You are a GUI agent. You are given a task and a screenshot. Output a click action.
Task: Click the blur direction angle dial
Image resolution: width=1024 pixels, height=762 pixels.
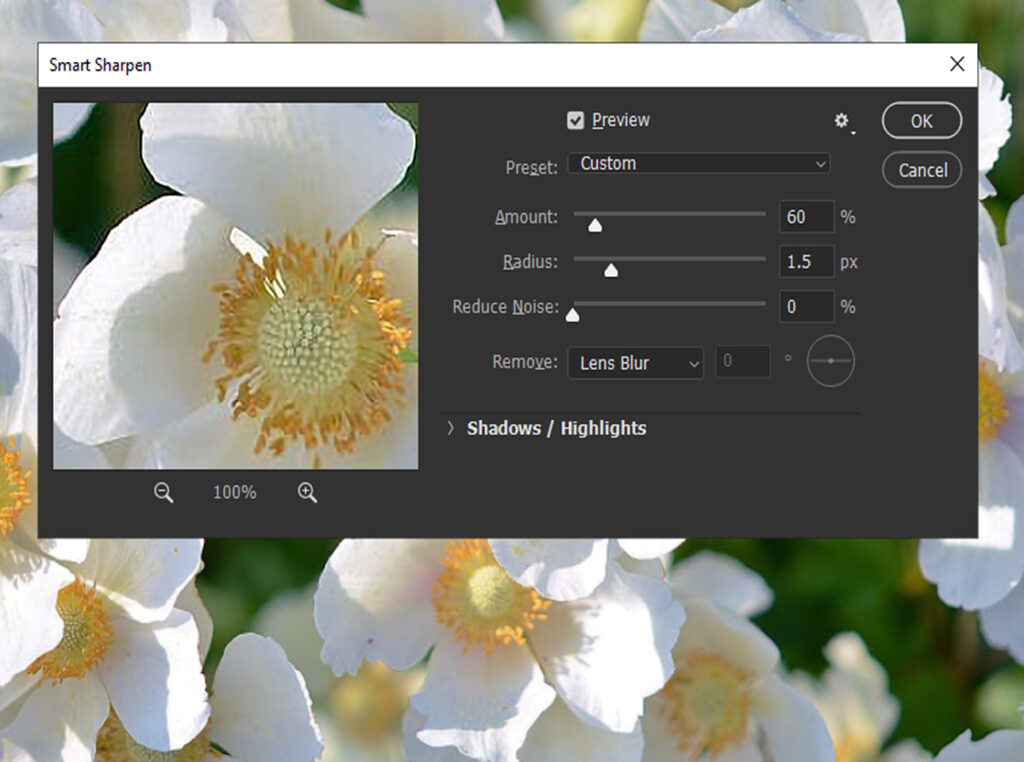pyautogui.click(x=829, y=361)
